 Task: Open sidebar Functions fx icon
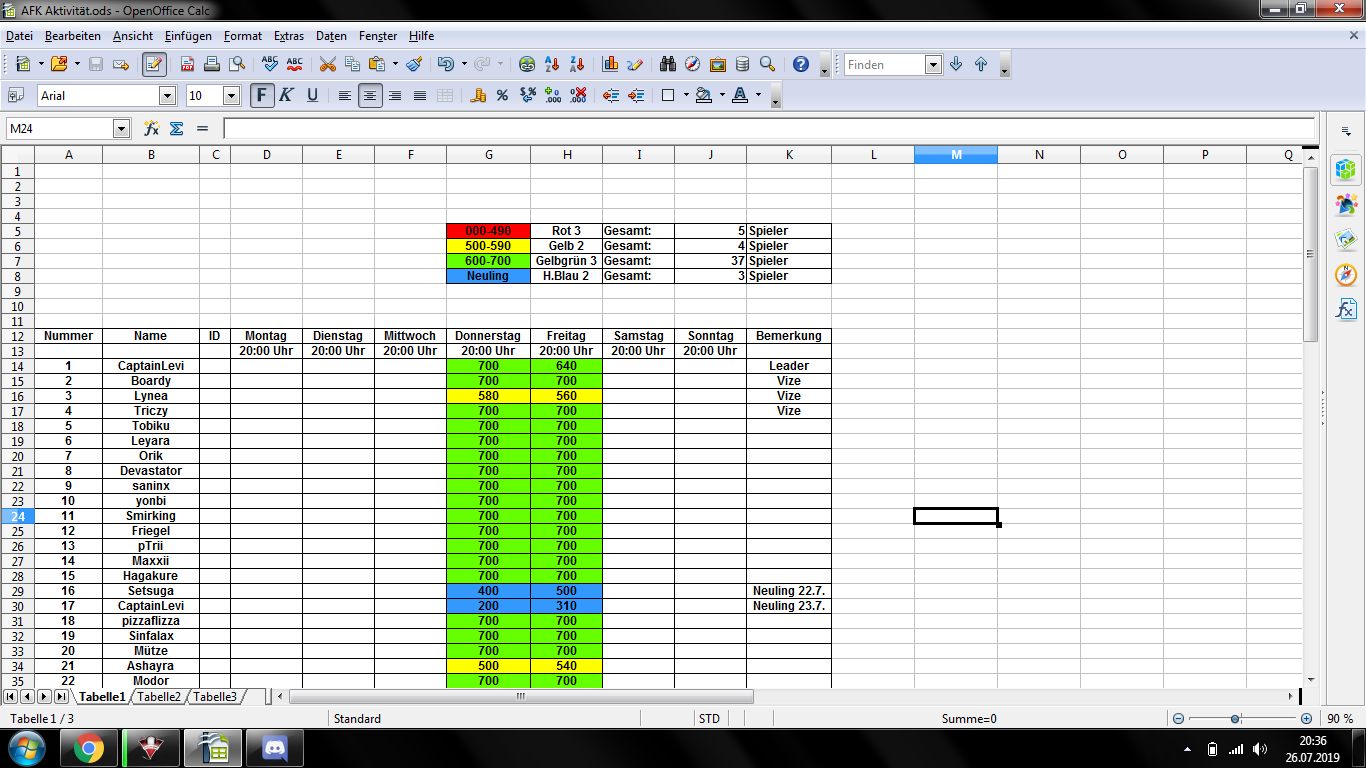tap(1346, 309)
